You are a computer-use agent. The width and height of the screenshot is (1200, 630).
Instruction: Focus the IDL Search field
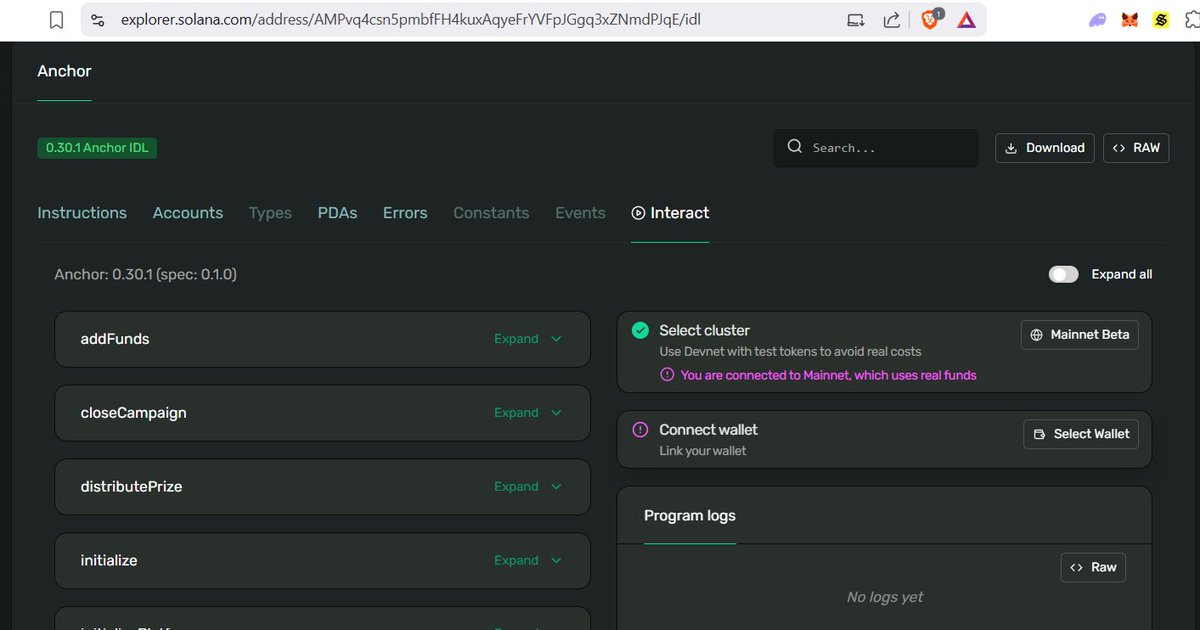876,148
